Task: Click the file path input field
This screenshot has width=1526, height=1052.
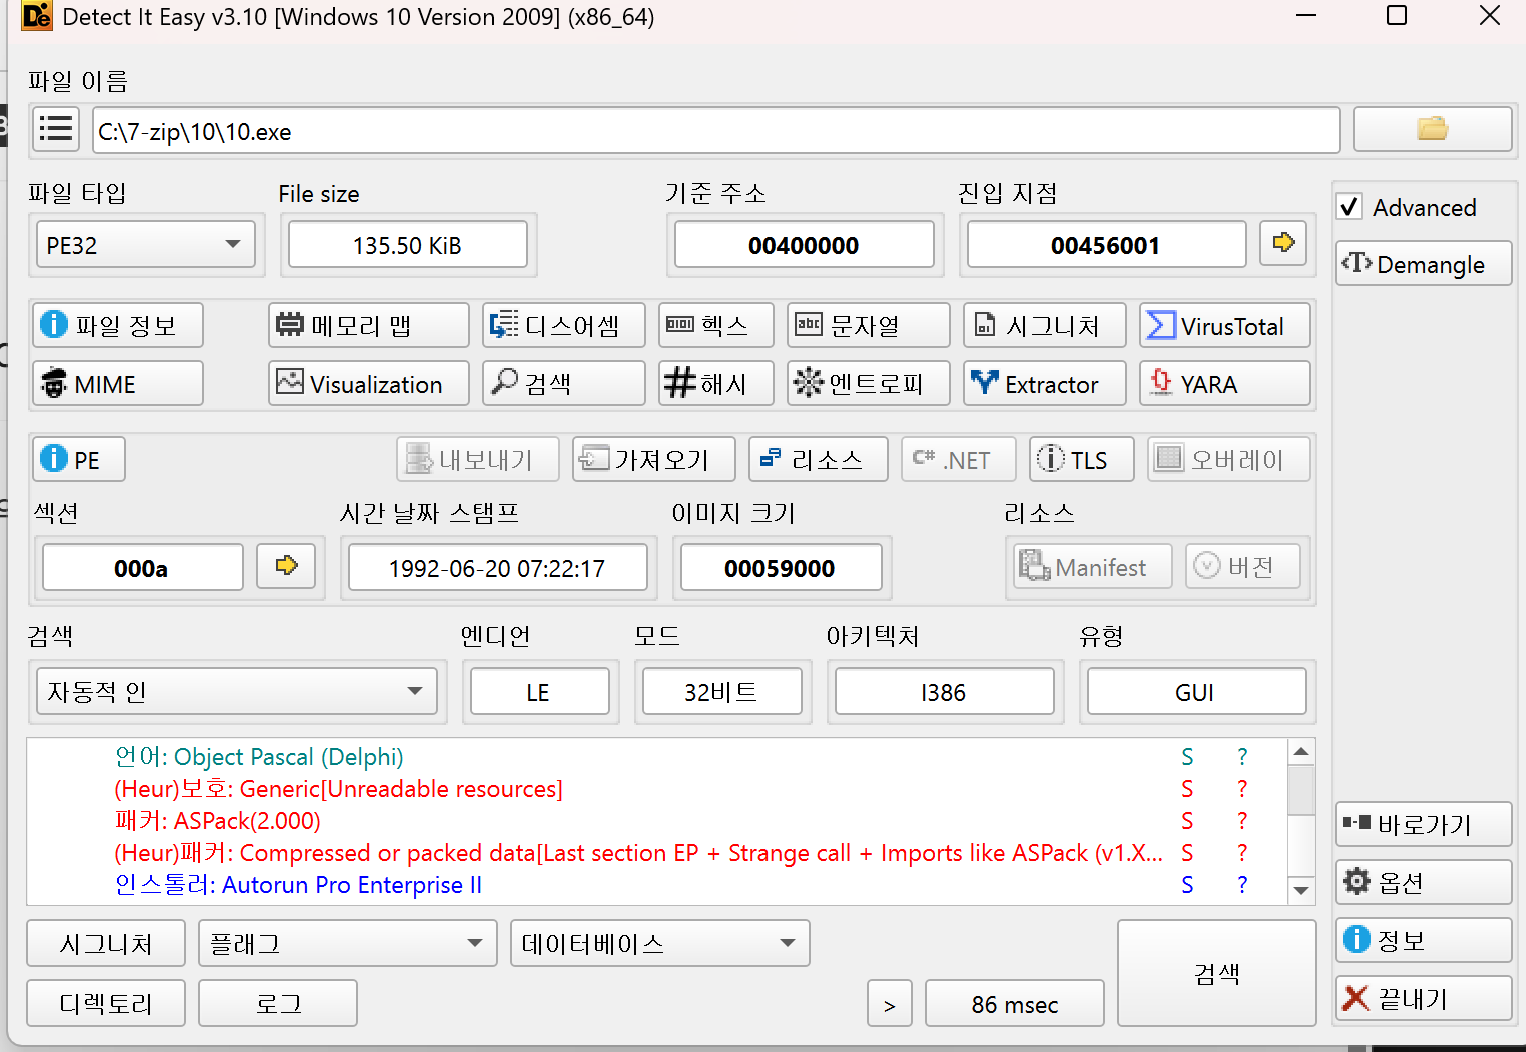Action: [716, 131]
